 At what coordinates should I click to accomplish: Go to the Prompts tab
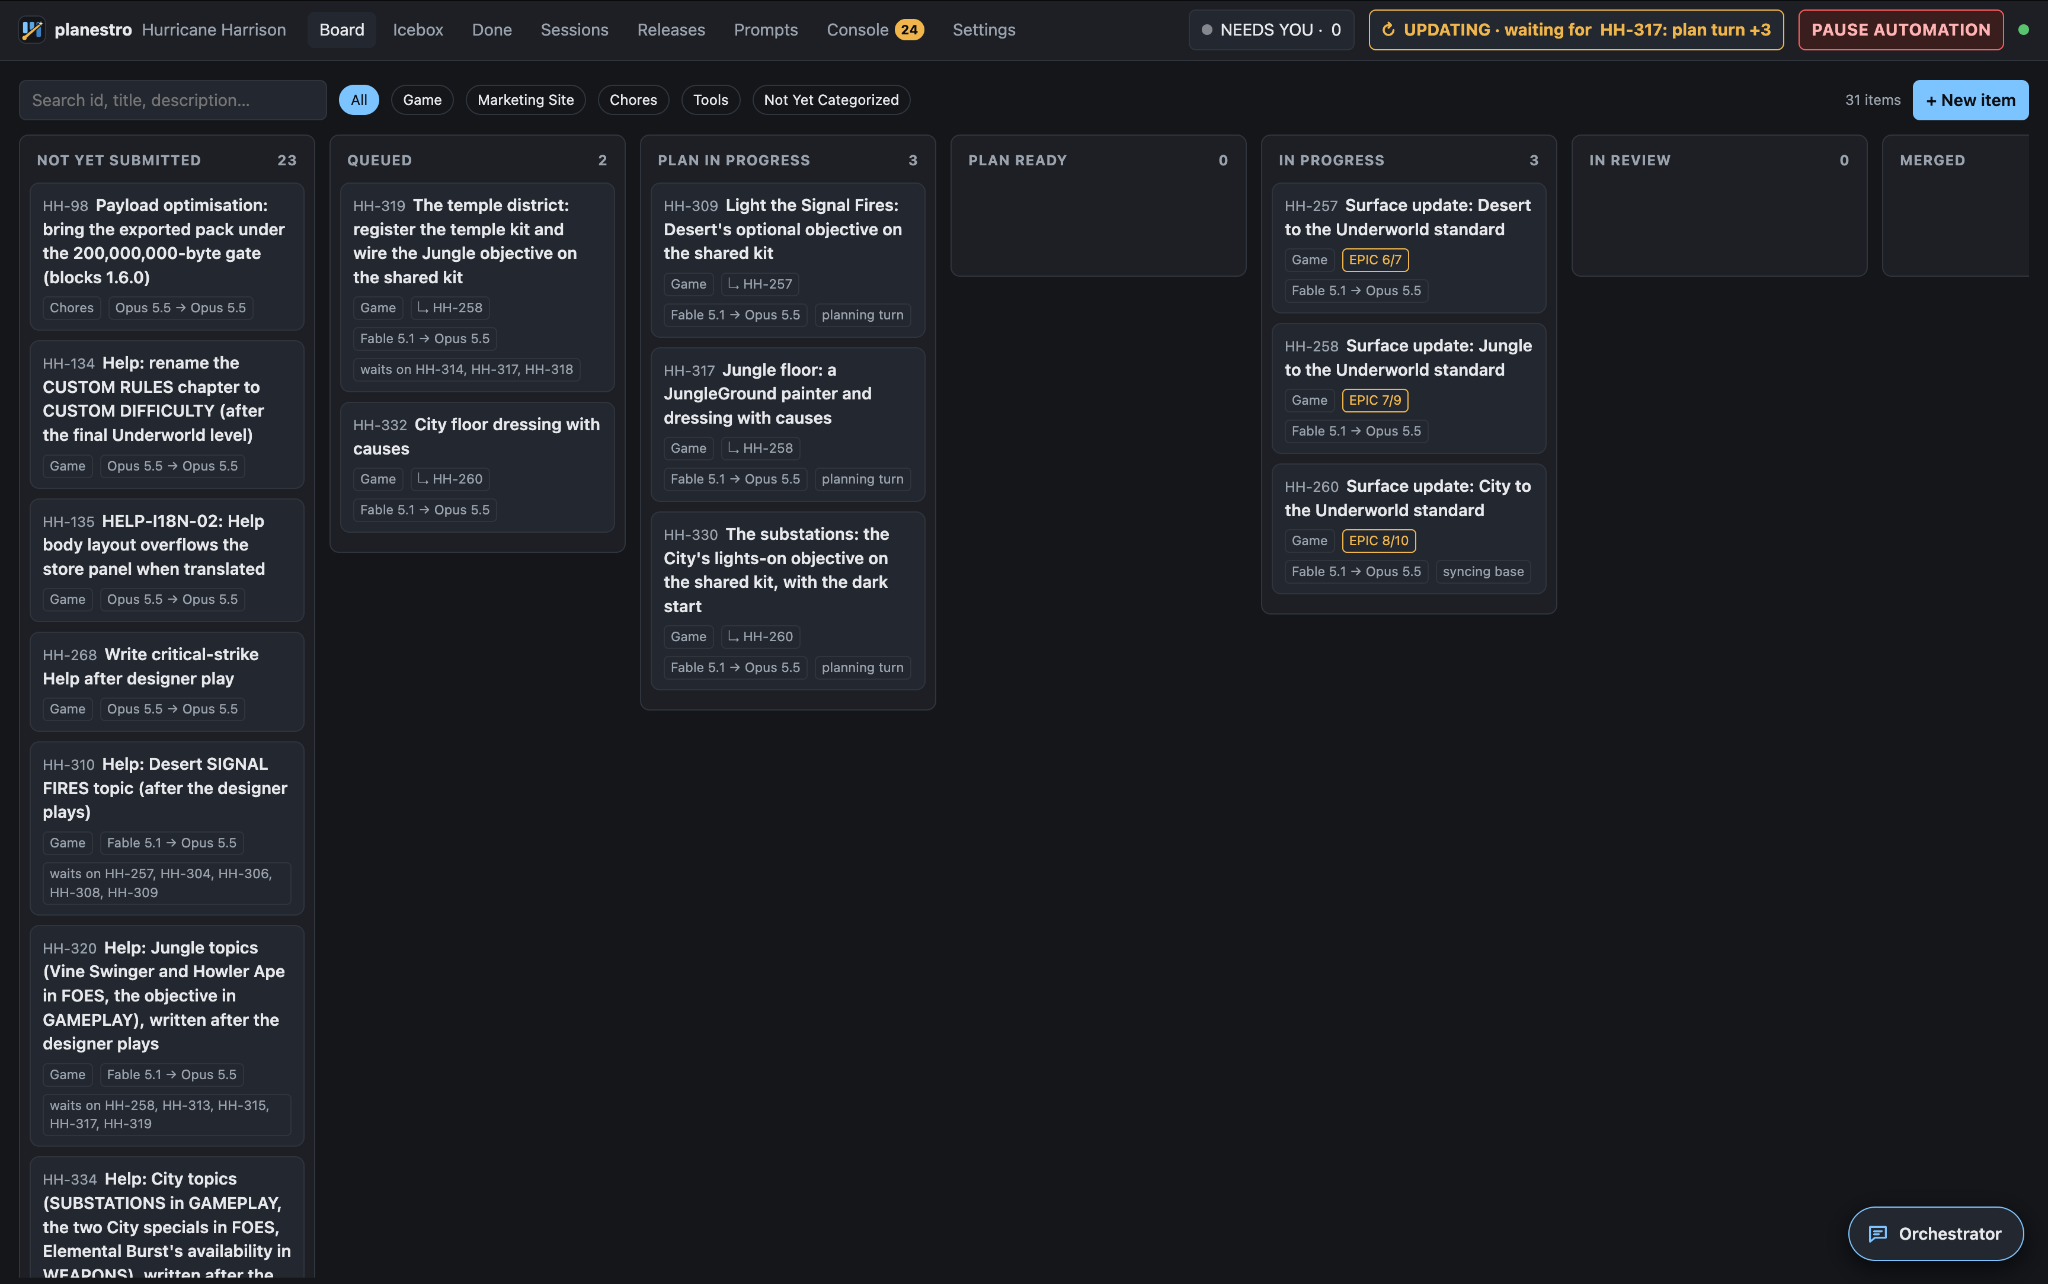coord(766,30)
